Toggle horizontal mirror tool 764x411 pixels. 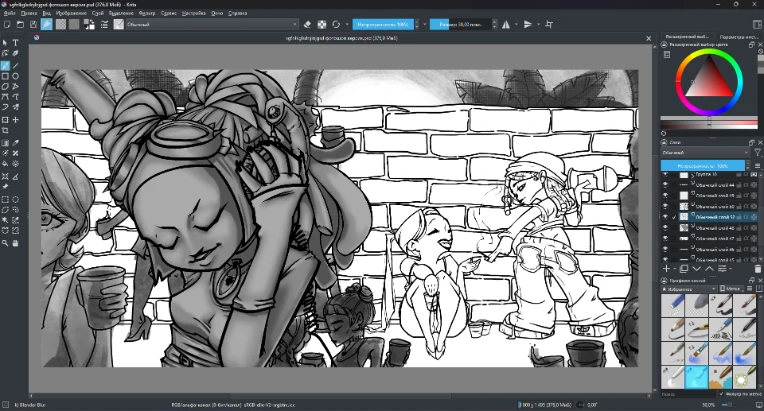tap(506, 24)
